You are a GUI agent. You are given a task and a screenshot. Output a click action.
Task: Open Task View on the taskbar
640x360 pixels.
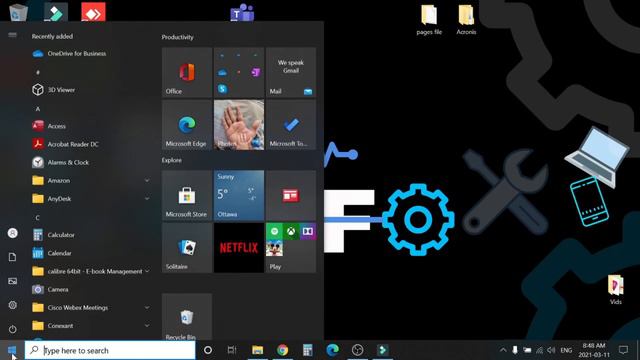(x=232, y=350)
